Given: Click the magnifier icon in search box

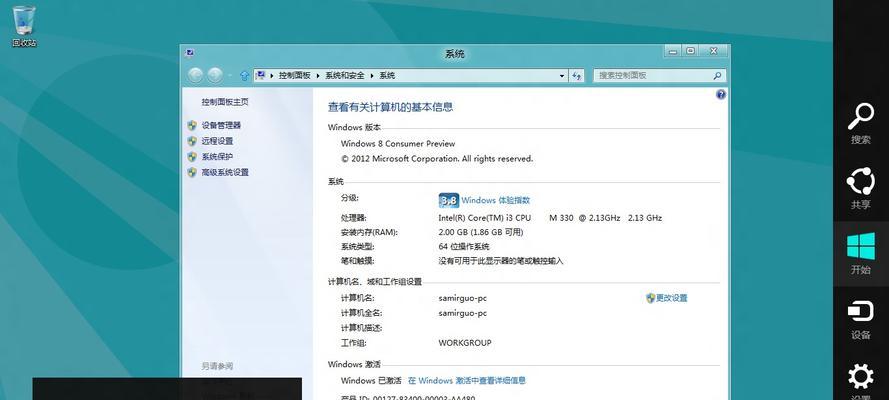Looking at the screenshot, I should click(718, 75).
